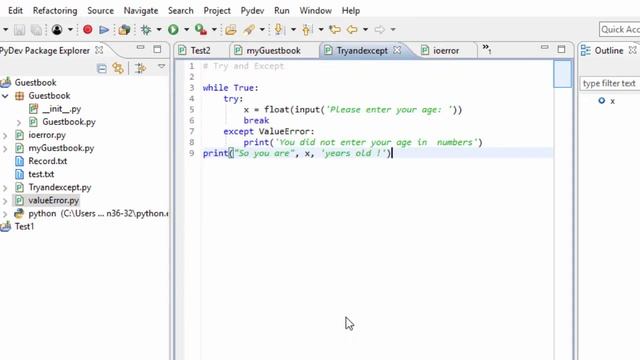This screenshot has height=360, width=640.
Task: Expand the Guestbook.py tree node
Action: [x=19, y=122]
